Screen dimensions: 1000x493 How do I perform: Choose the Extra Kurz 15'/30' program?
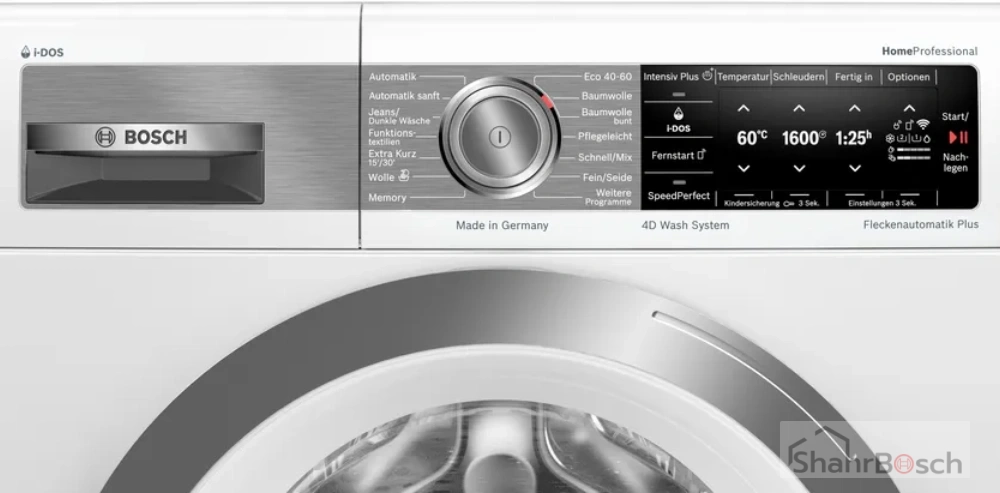pos(392,158)
